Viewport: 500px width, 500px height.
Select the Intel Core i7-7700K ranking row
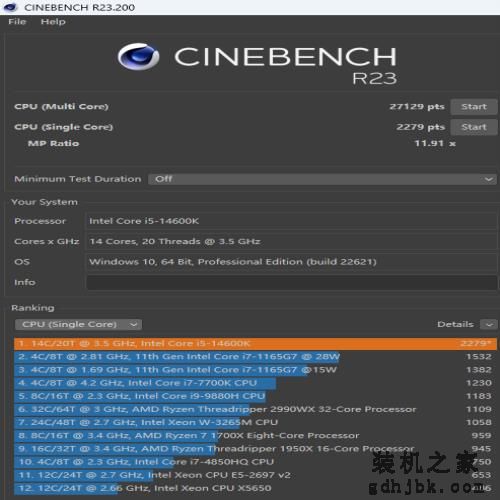[256, 383]
